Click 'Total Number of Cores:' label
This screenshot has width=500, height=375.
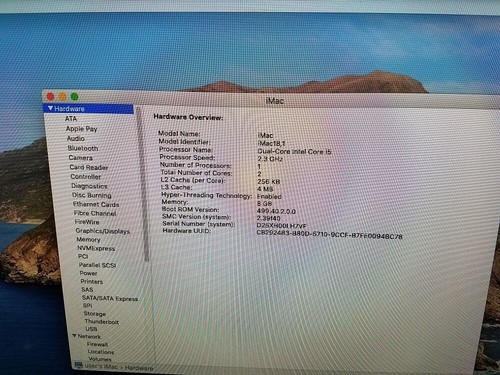tap(196, 172)
